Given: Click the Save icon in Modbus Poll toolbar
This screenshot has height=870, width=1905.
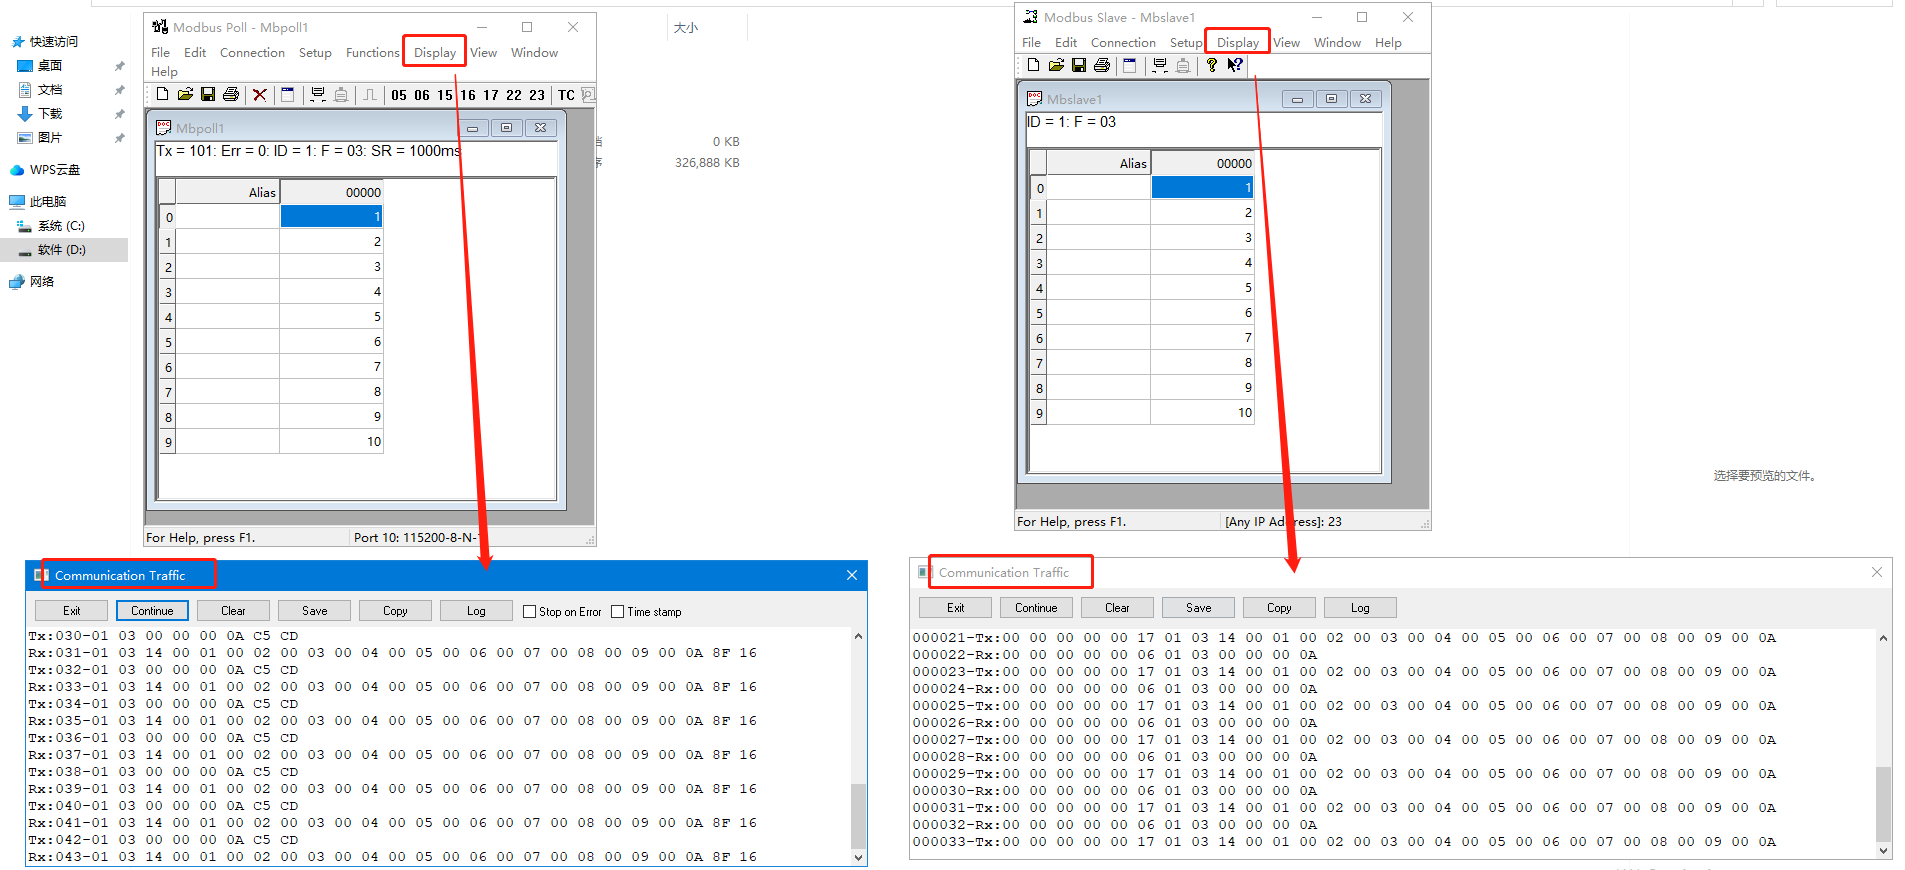Looking at the screenshot, I should (x=208, y=95).
